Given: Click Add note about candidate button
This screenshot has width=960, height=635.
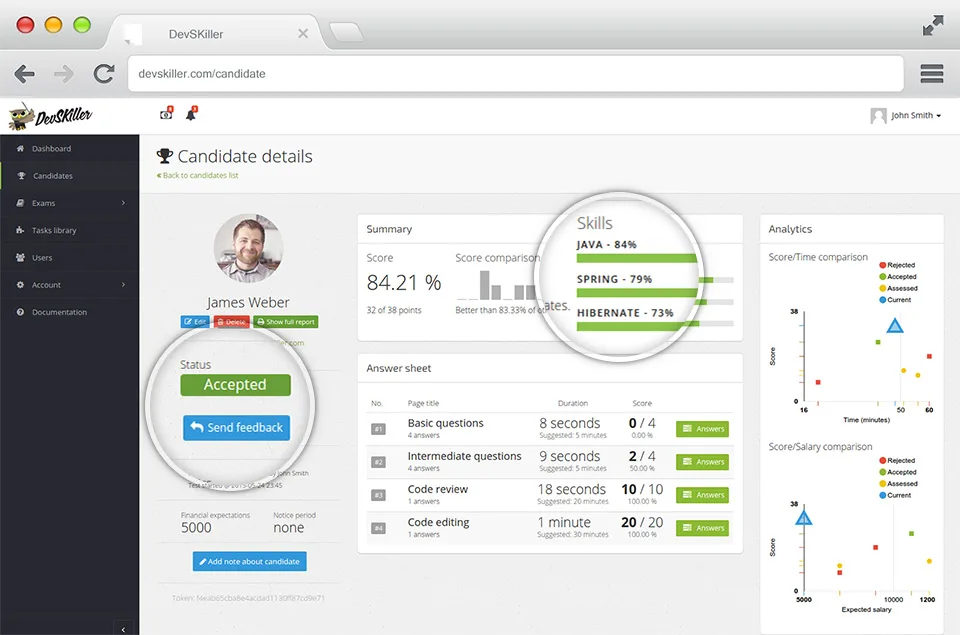Looking at the screenshot, I should point(249,562).
